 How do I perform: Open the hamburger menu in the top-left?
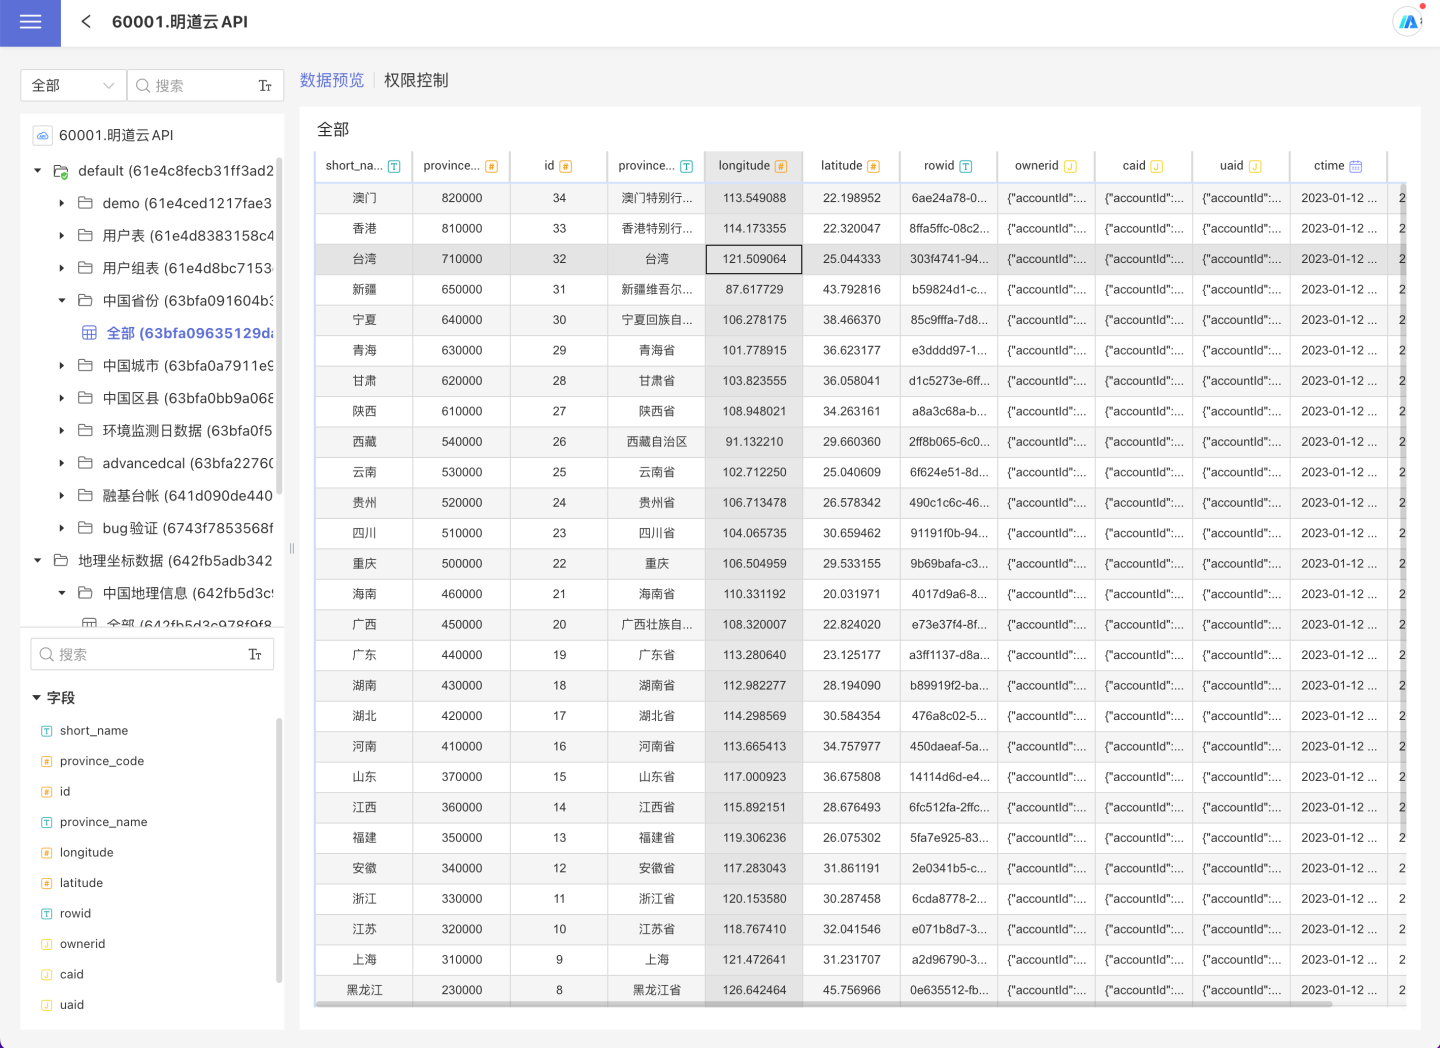click(30, 22)
